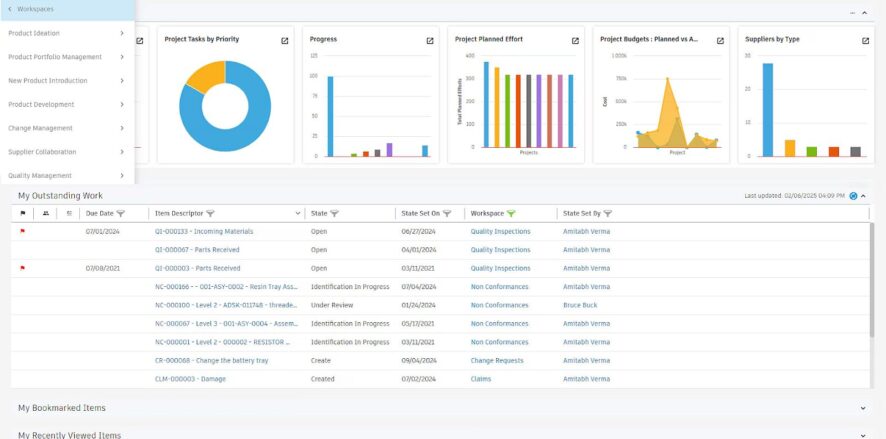Open Amitabh Verma link in CLM-000003 row
886x439 pixels.
pos(587,379)
